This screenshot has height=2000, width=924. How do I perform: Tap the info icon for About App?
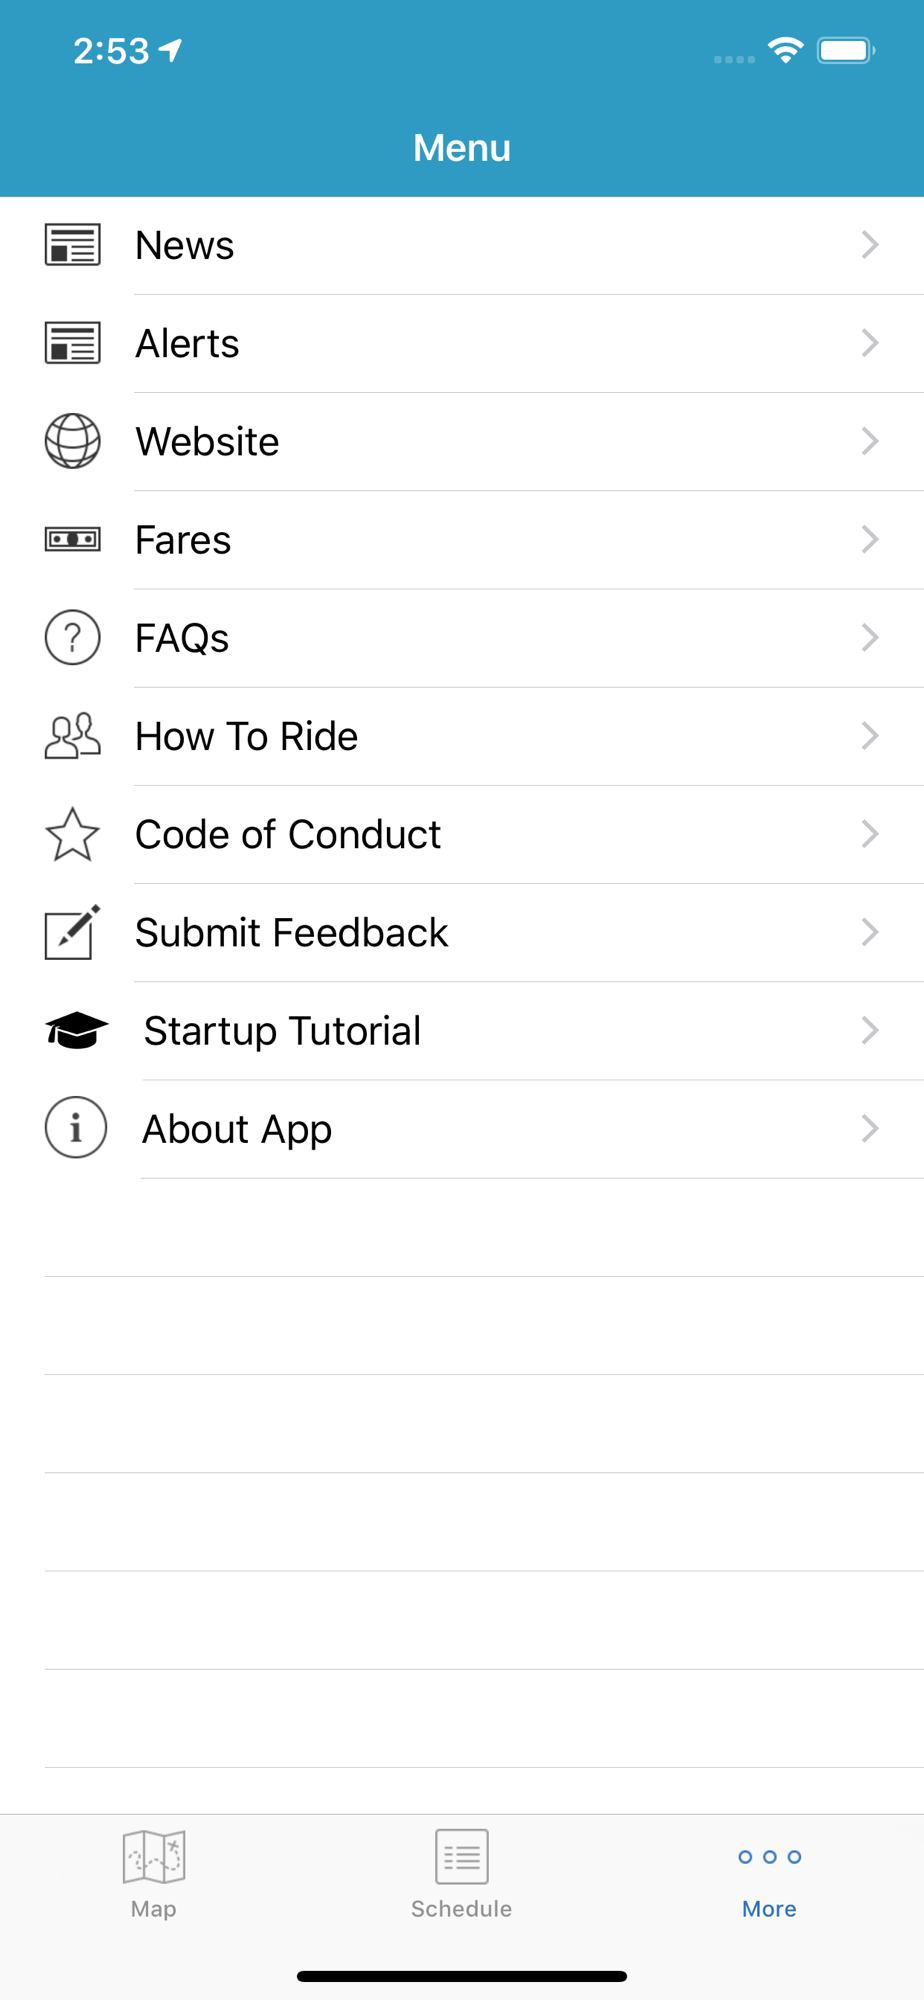click(x=76, y=1128)
